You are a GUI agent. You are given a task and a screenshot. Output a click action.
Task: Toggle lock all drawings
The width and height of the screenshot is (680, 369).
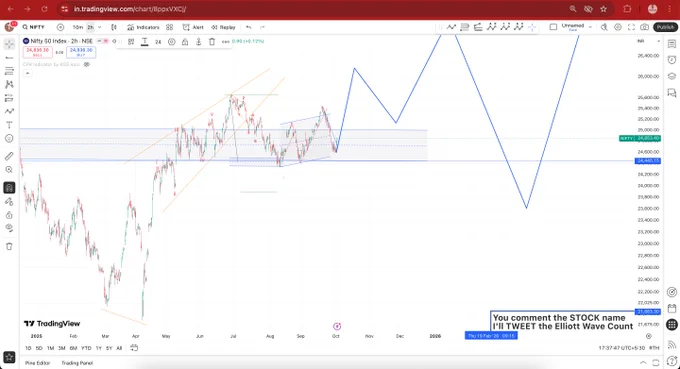click(x=9, y=215)
